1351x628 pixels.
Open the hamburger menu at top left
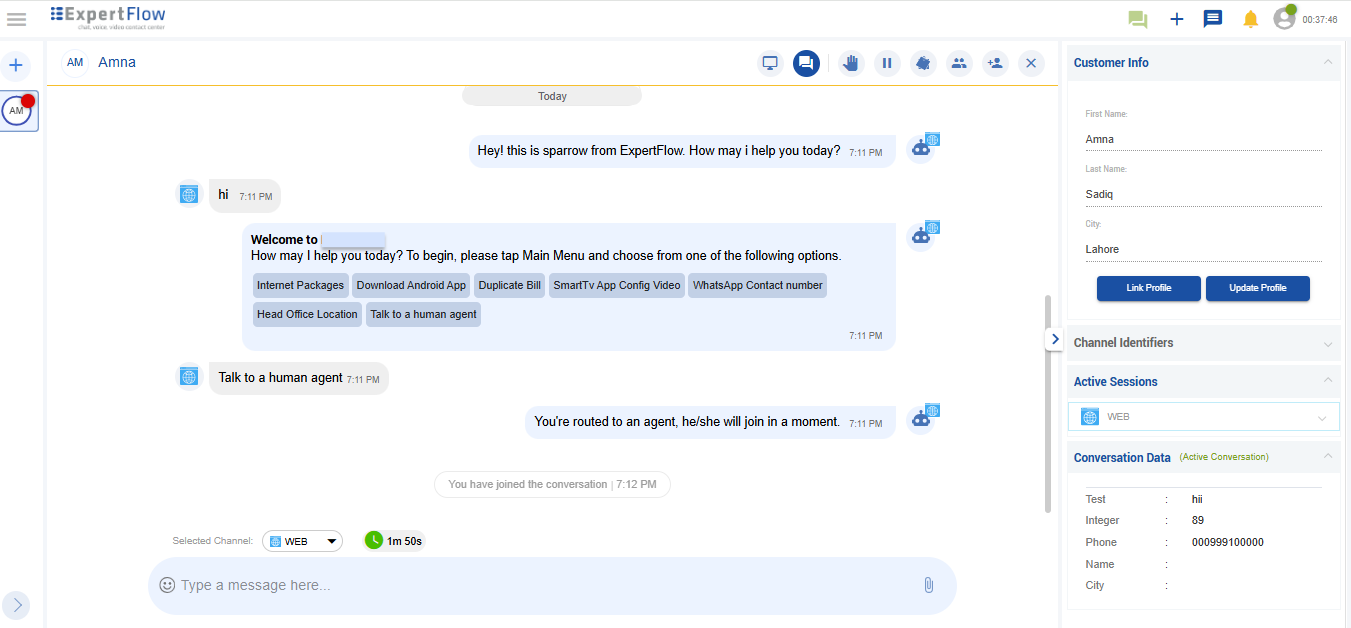(x=16, y=18)
